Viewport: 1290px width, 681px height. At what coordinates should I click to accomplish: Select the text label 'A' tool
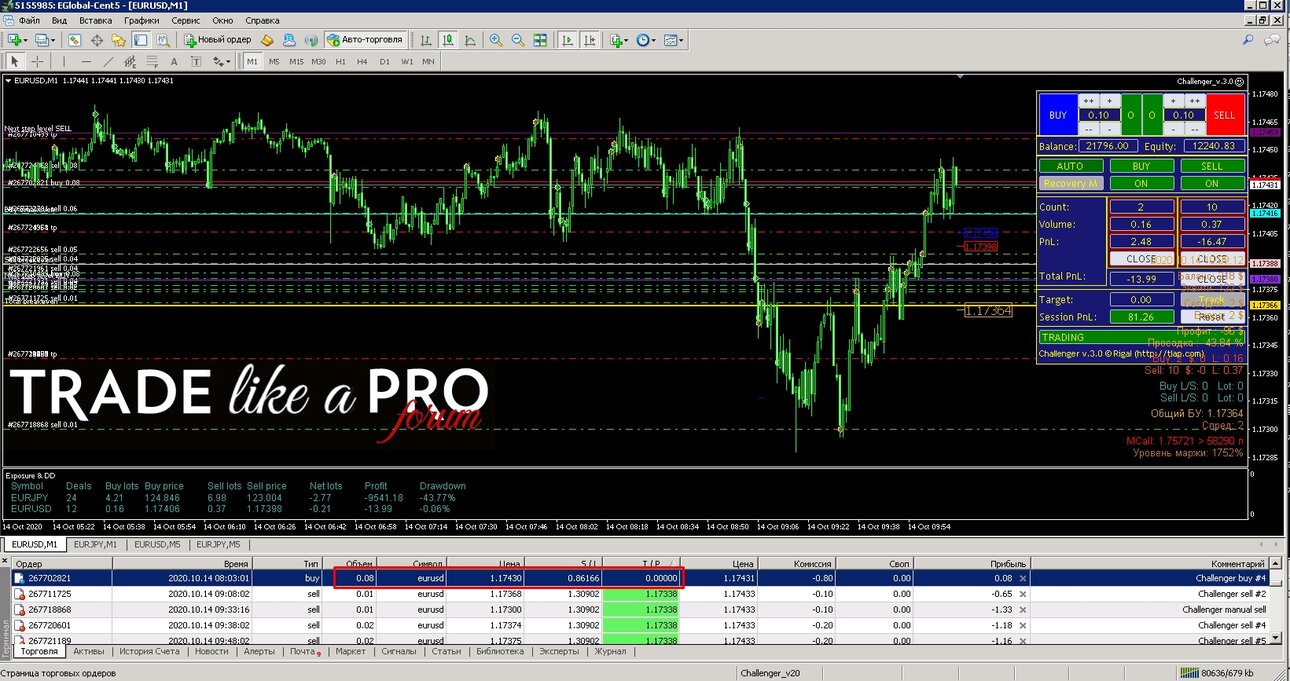(x=174, y=61)
